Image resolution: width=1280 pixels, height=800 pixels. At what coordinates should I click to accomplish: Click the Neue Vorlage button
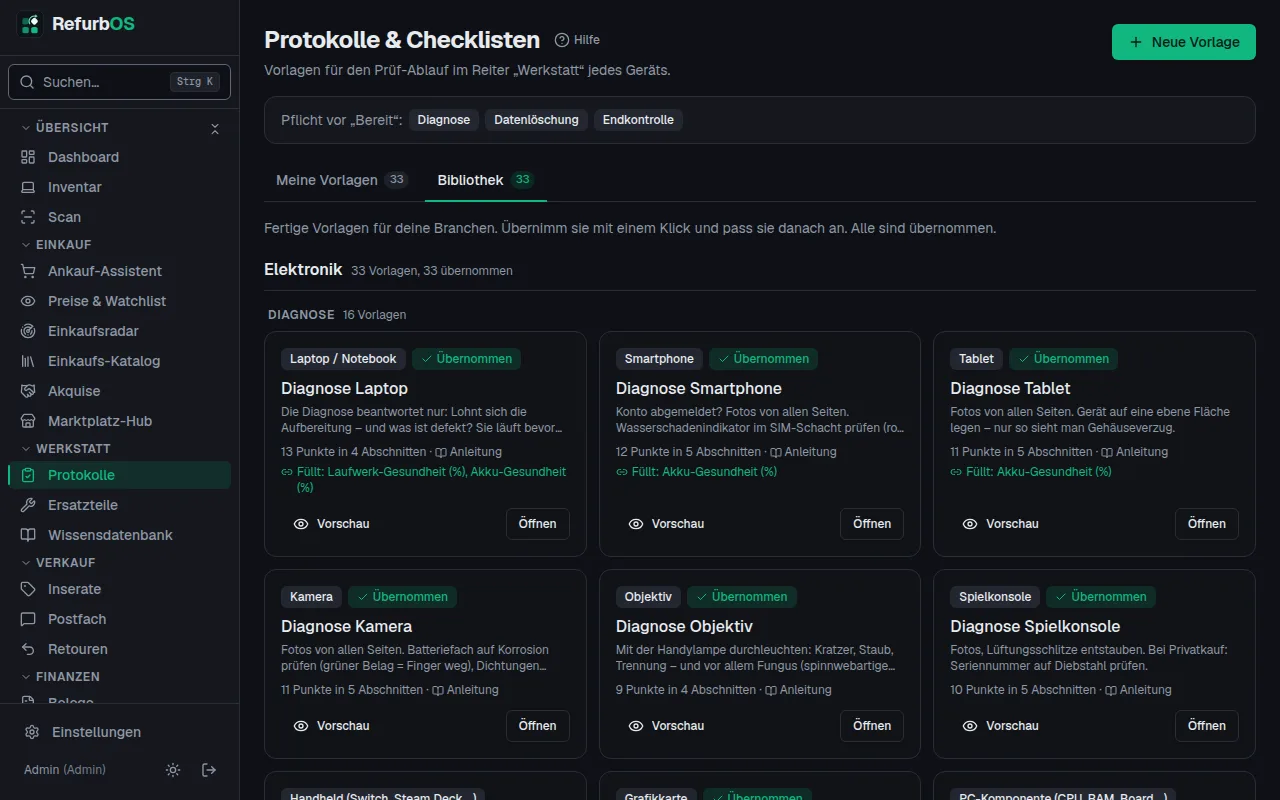click(1184, 42)
